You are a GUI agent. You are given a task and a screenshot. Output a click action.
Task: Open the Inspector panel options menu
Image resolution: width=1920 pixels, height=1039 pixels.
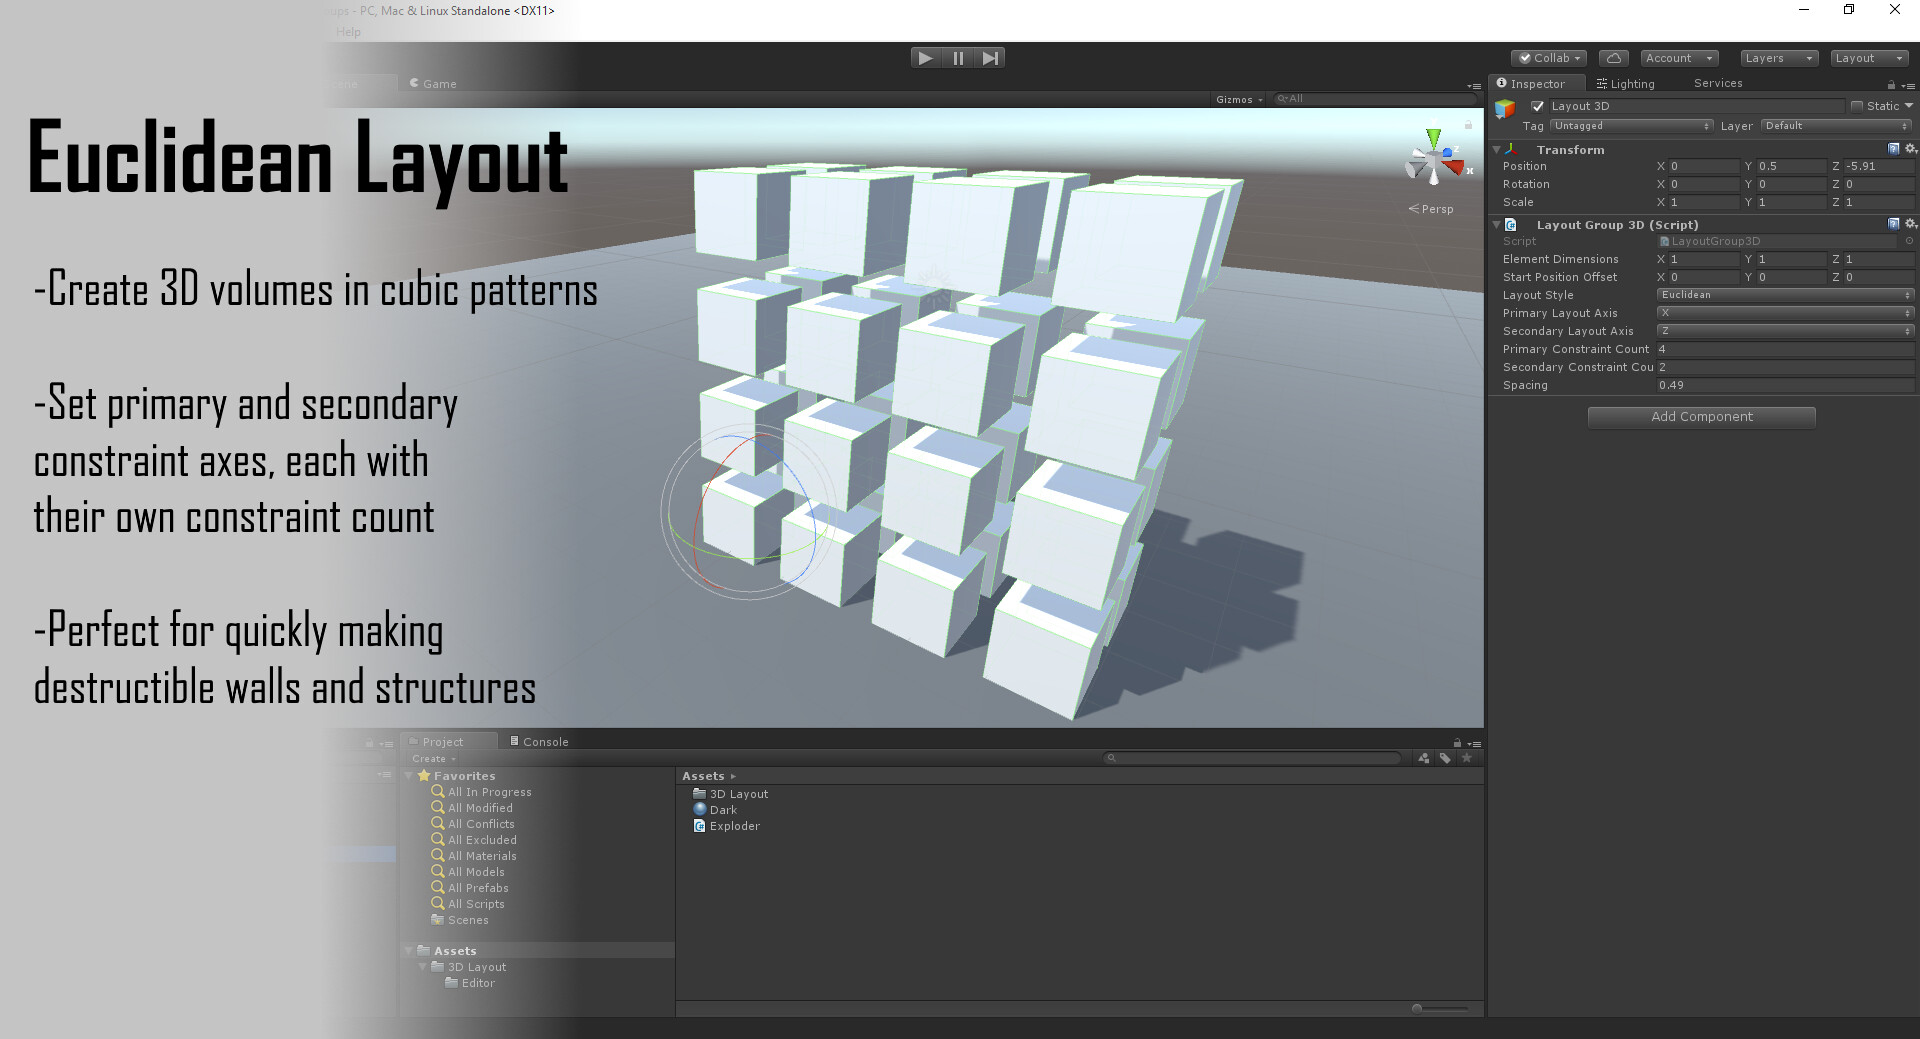1908,85
